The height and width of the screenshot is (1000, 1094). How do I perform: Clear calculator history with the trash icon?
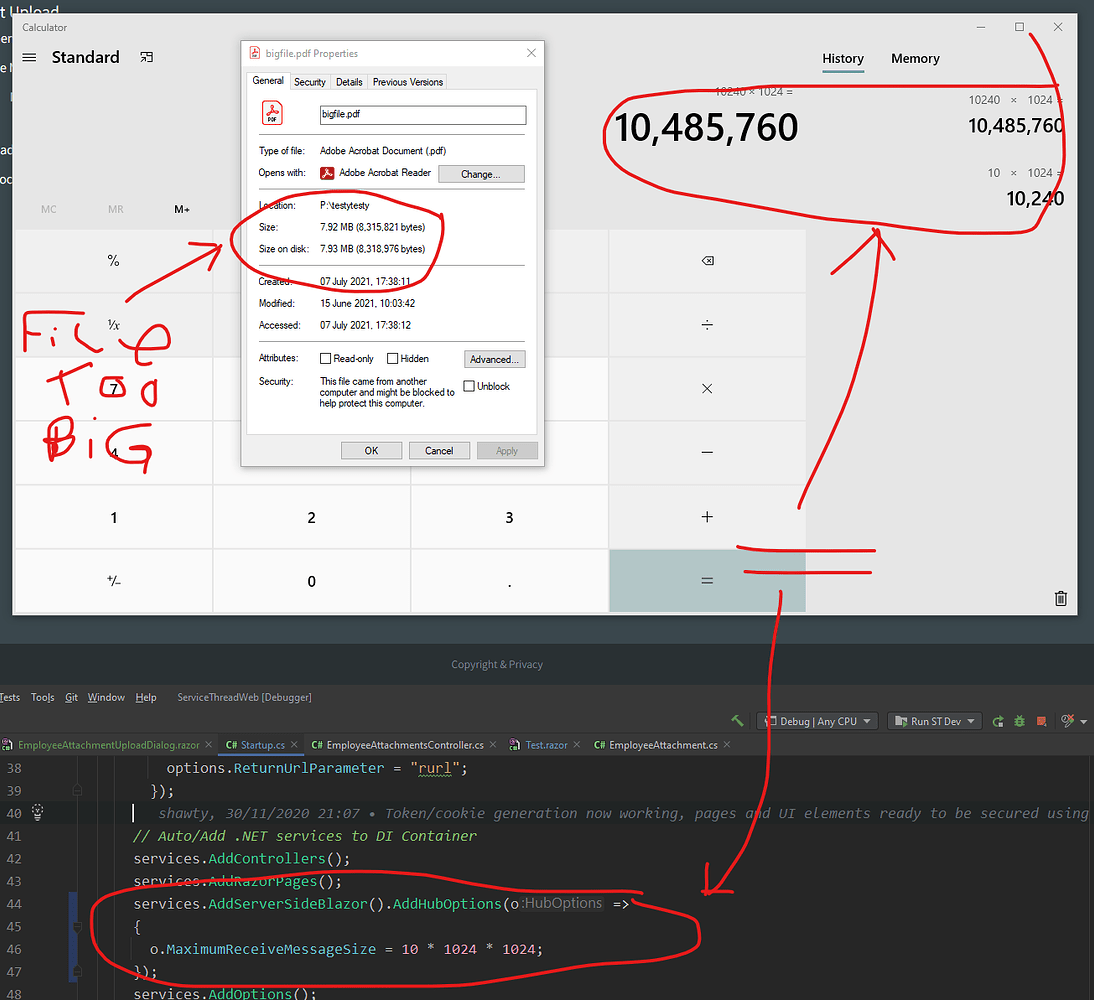(x=1060, y=598)
